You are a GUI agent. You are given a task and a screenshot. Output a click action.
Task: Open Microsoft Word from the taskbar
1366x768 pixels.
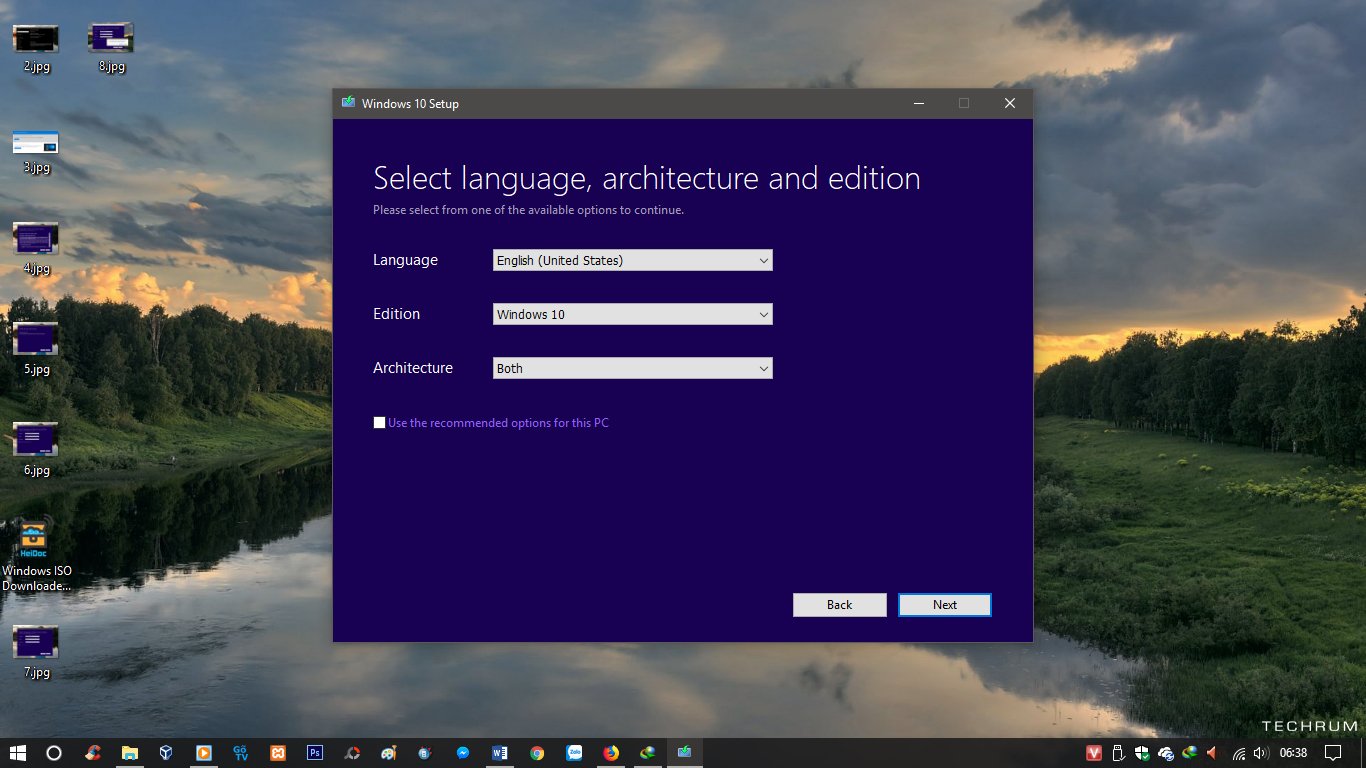(x=500, y=753)
